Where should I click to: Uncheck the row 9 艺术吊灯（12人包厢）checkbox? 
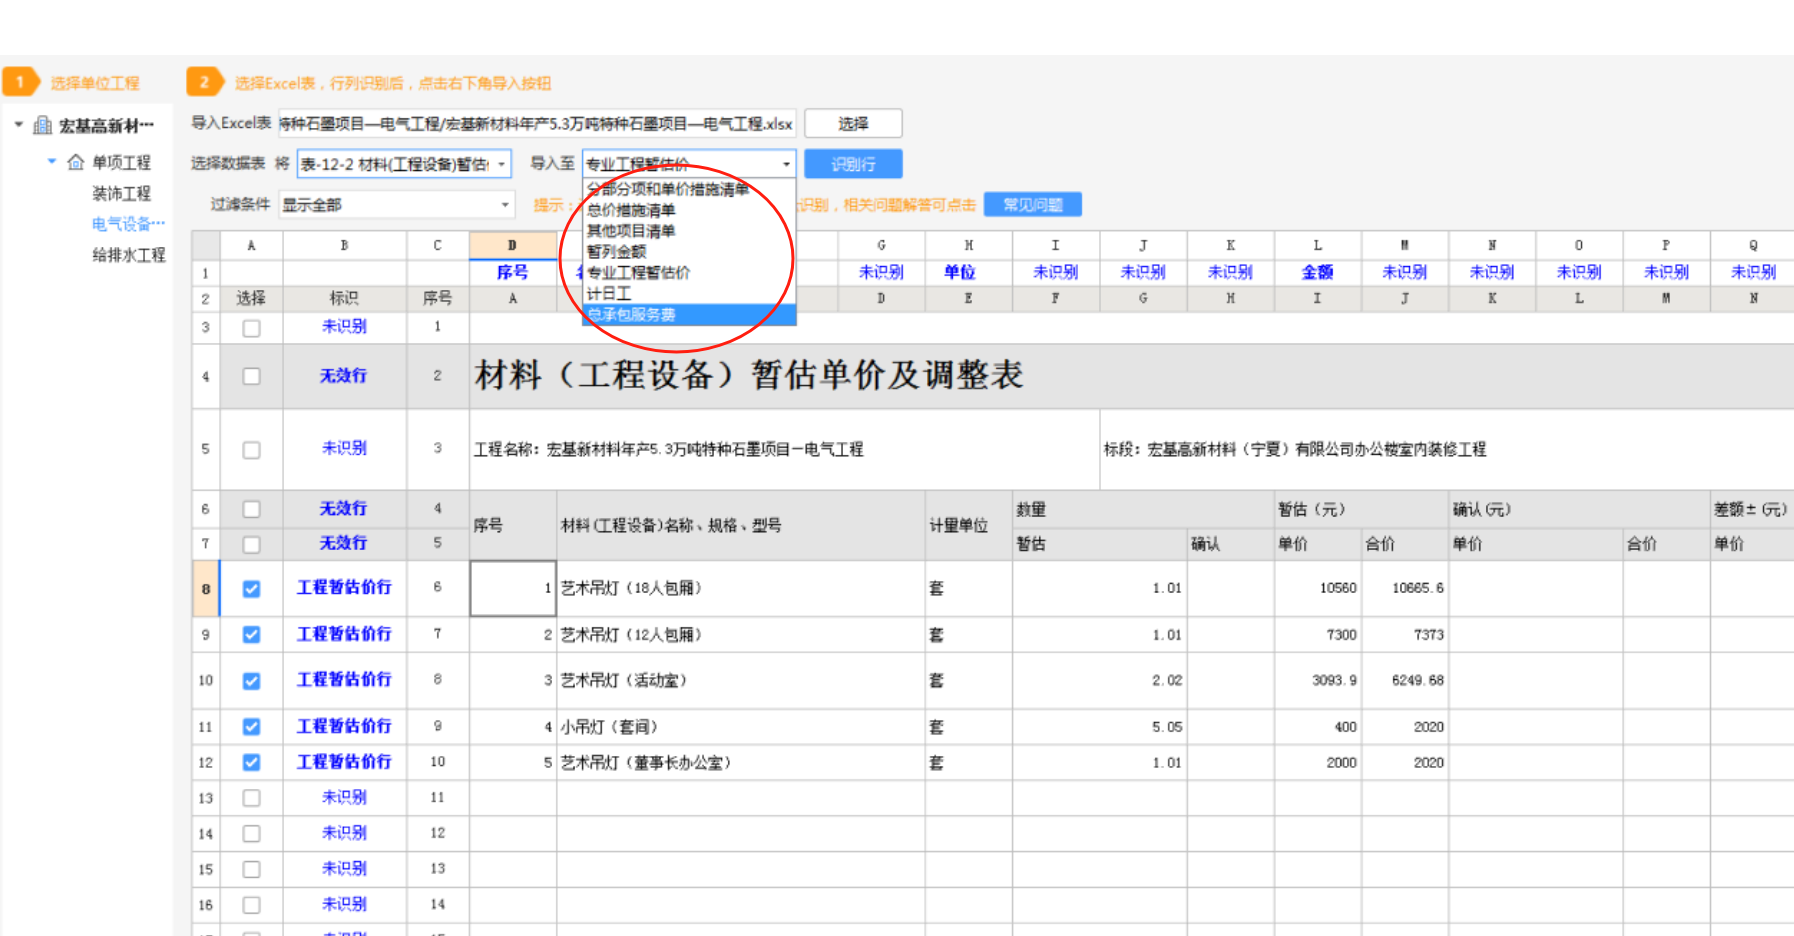(x=251, y=635)
